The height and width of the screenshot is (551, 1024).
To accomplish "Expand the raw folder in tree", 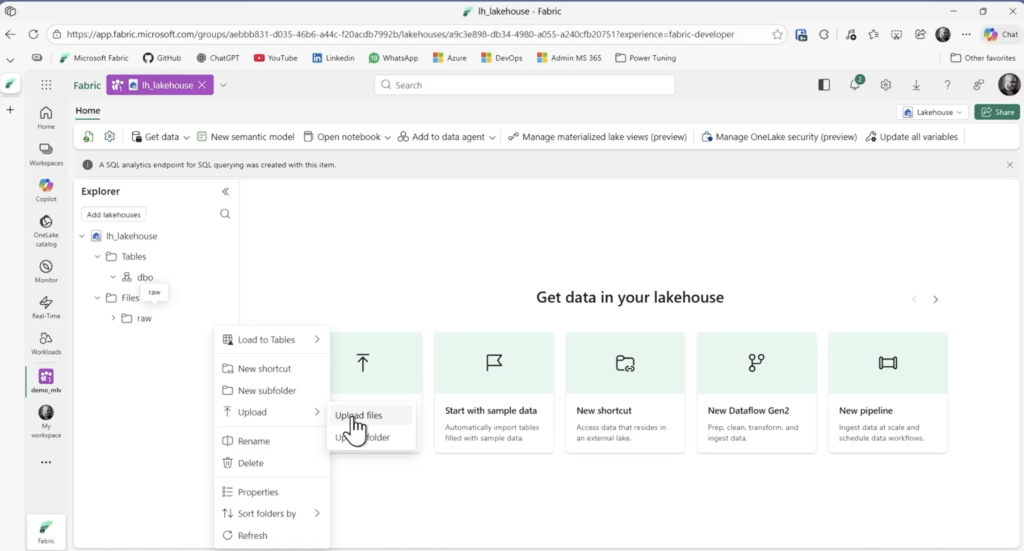I will (113, 318).
